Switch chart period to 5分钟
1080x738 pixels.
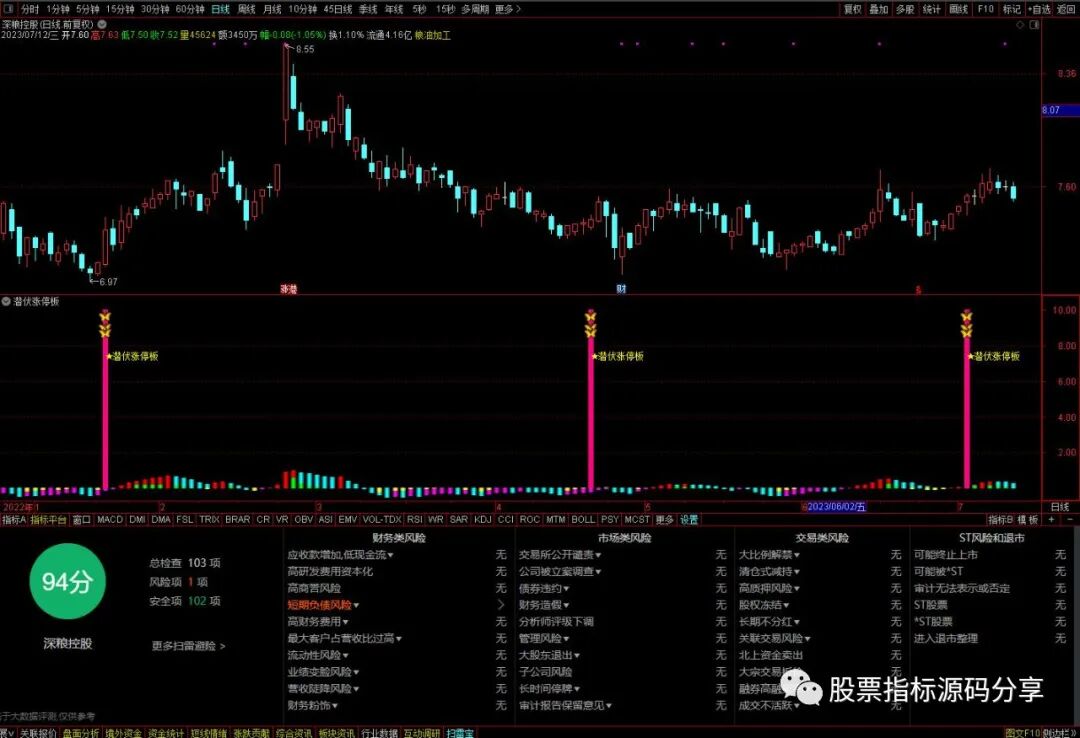pos(87,9)
